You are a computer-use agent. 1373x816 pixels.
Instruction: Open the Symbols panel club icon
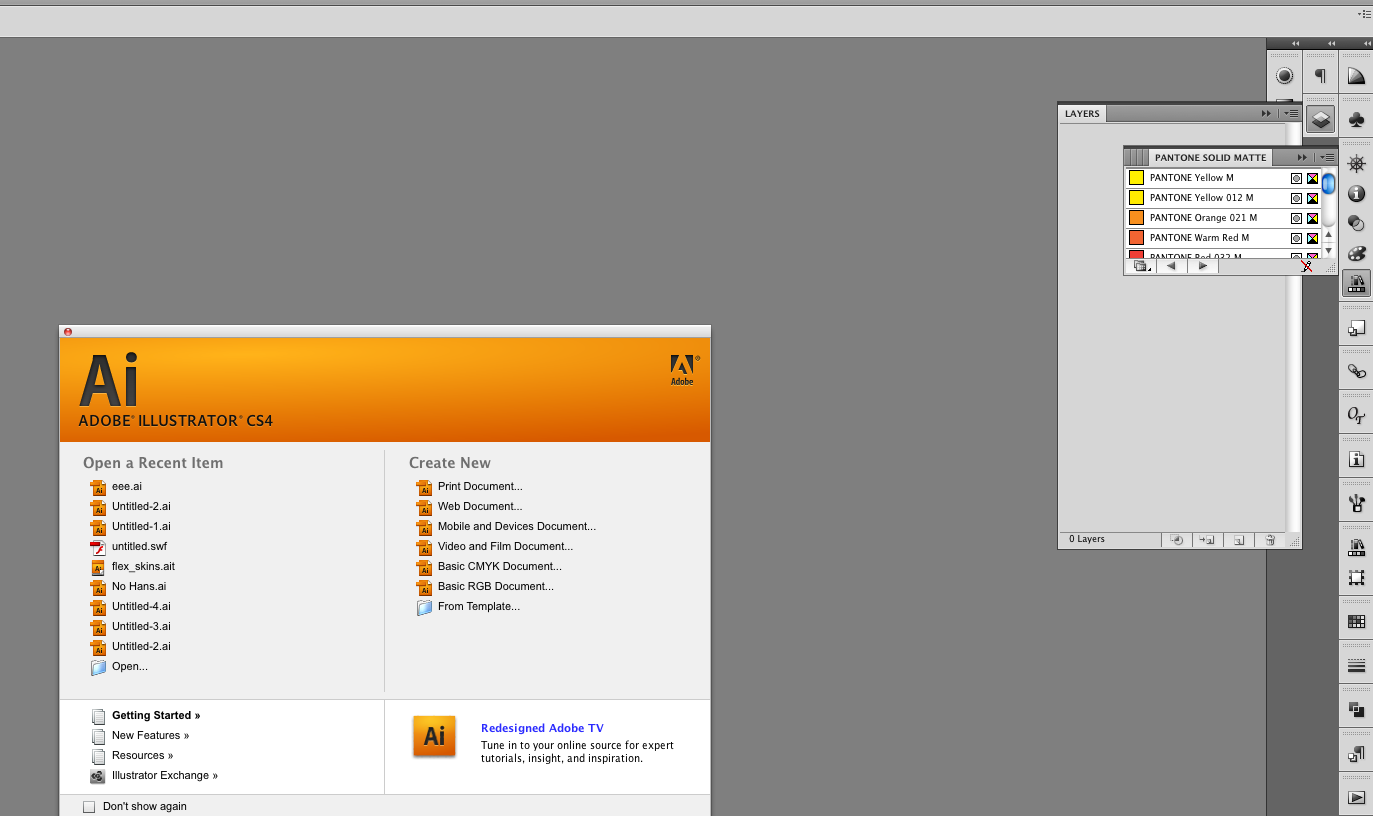point(1356,120)
